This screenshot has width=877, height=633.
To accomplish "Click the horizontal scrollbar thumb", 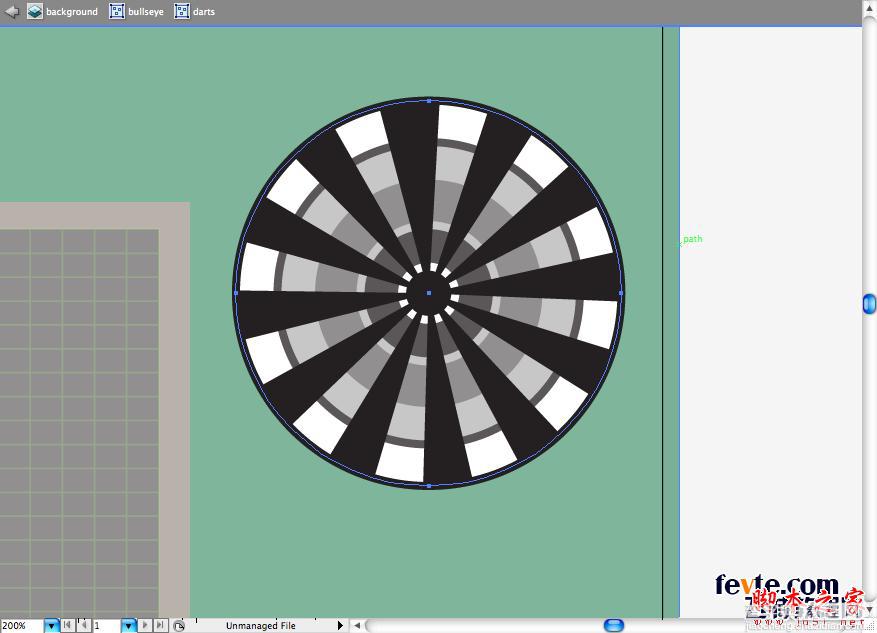I will click(x=614, y=625).
